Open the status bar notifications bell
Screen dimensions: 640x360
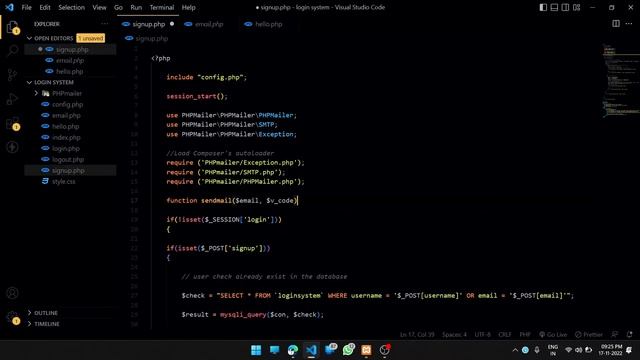point(629,334)
